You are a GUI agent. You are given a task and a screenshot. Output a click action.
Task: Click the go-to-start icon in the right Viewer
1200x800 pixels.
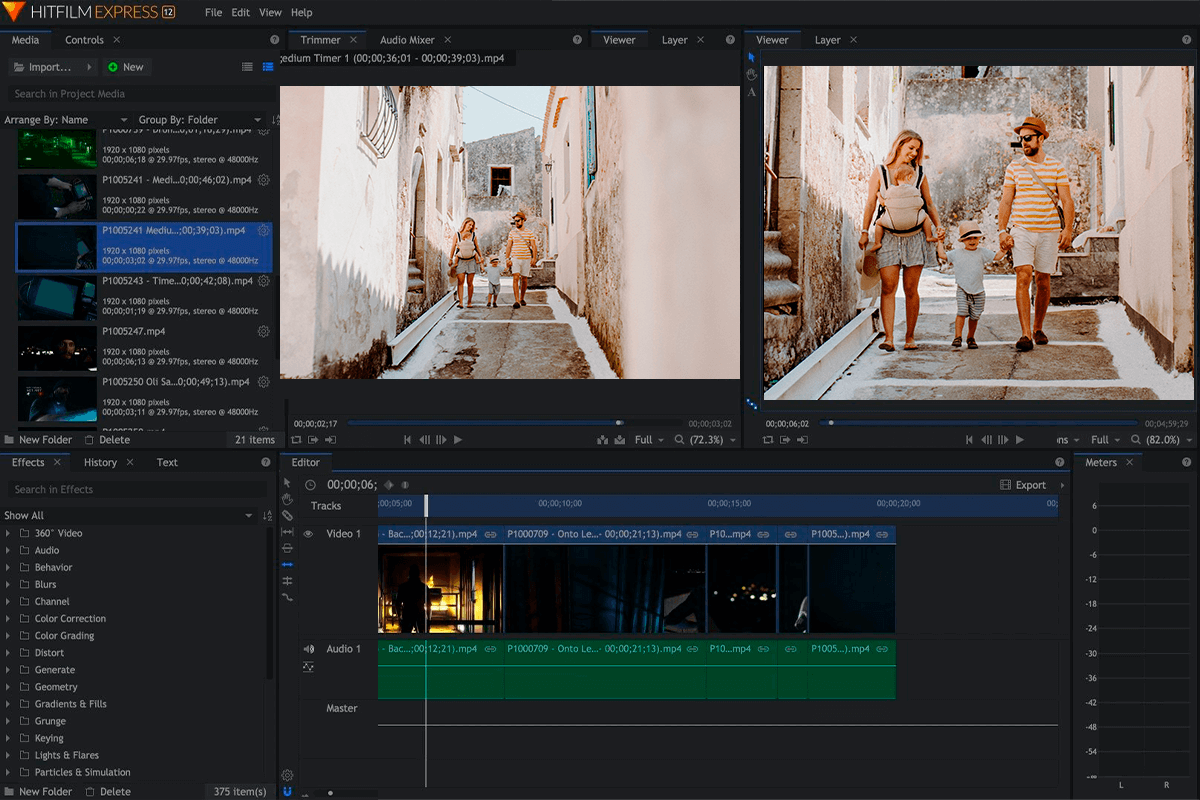coord(968,439)
